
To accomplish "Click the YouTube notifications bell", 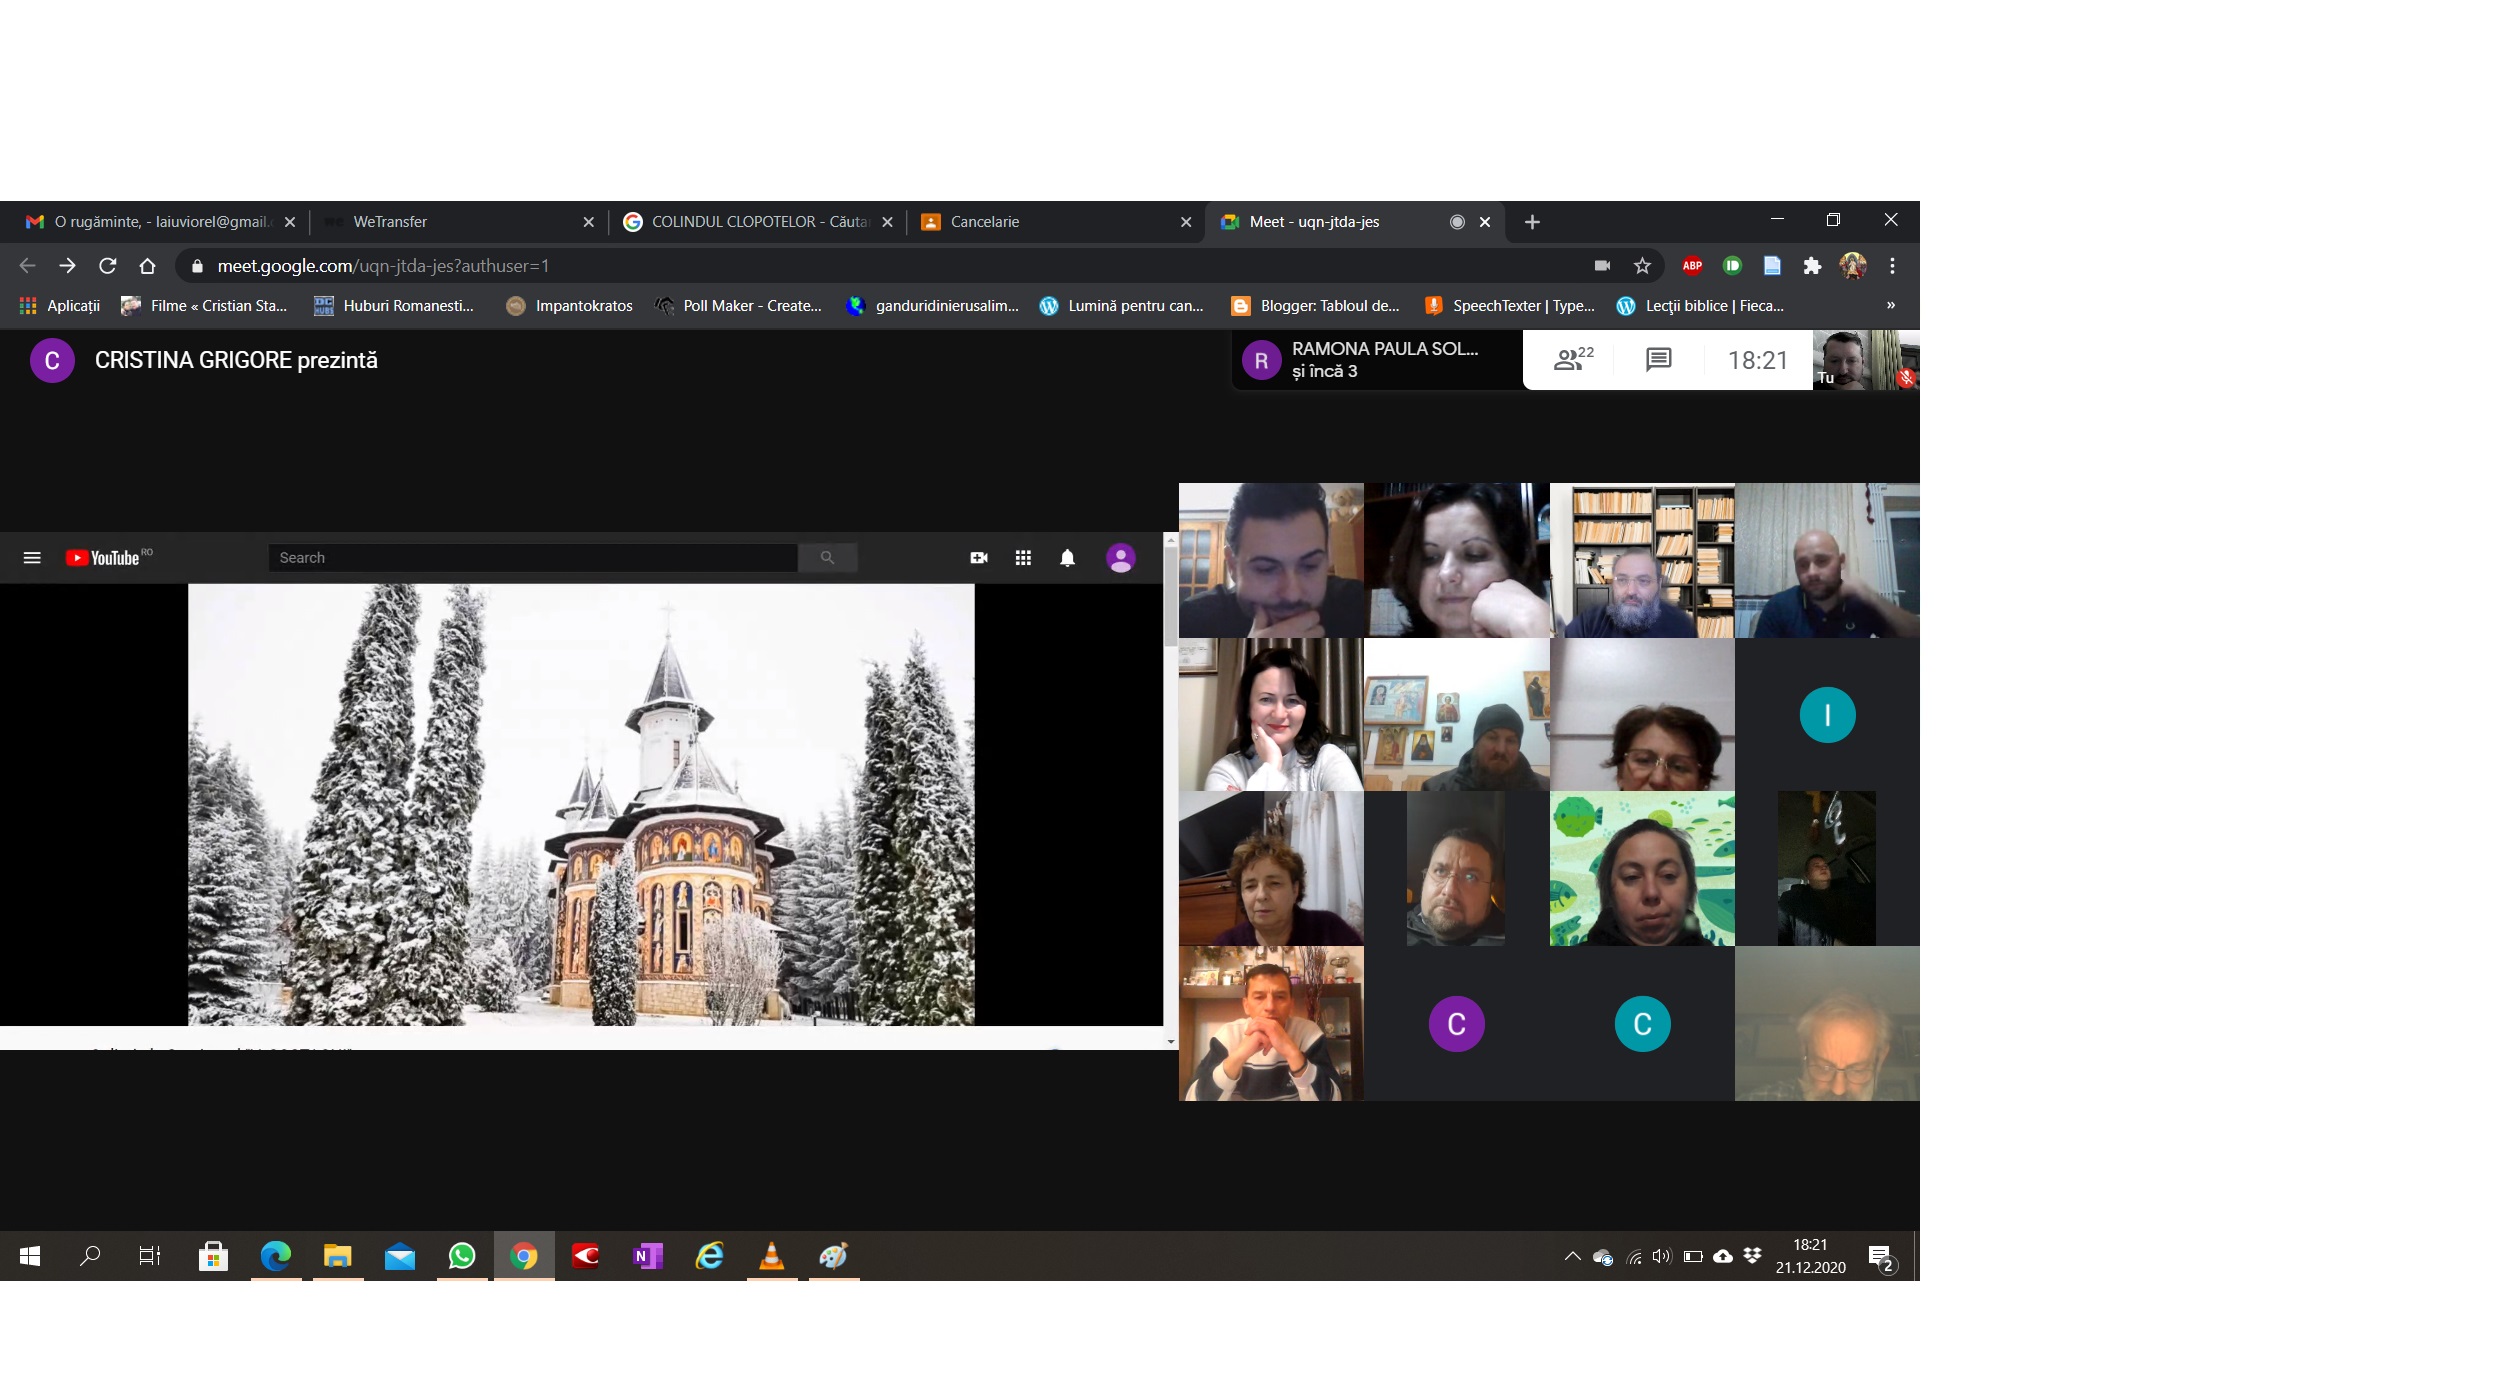I will click(x=1067, y=558).
